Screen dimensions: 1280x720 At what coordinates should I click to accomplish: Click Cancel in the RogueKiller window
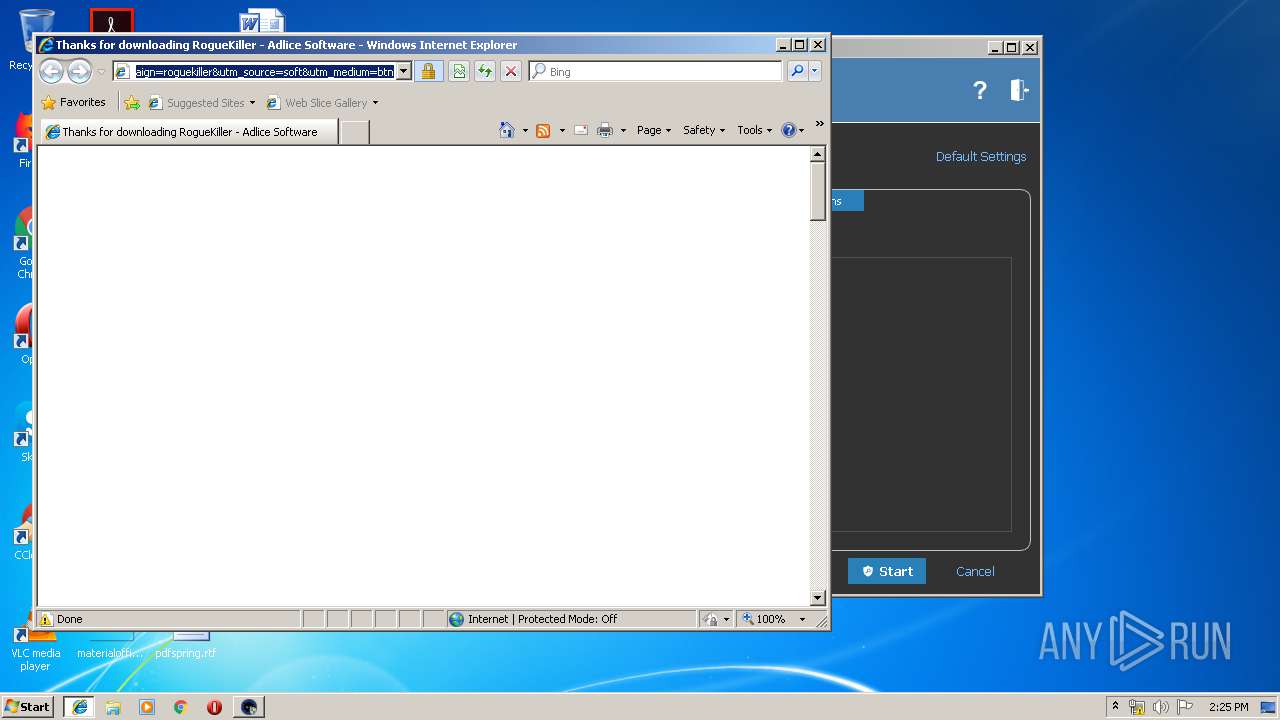coord(975,571)
